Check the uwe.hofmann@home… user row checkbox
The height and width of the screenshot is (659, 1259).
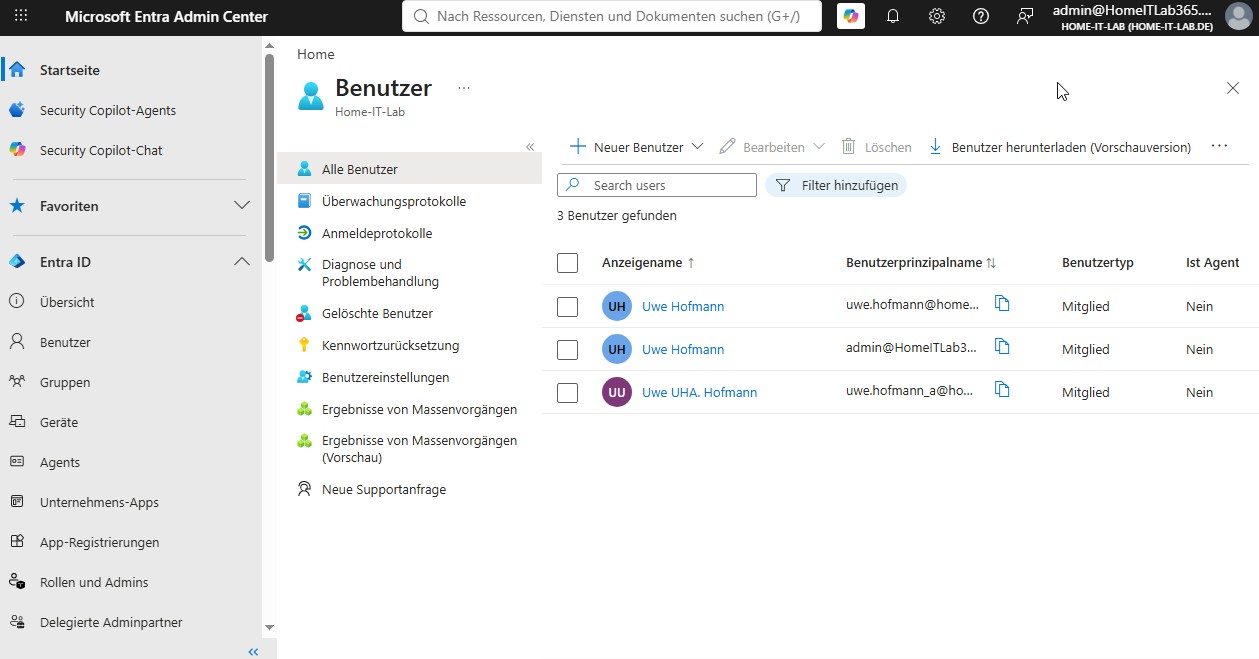coord(568,306)
